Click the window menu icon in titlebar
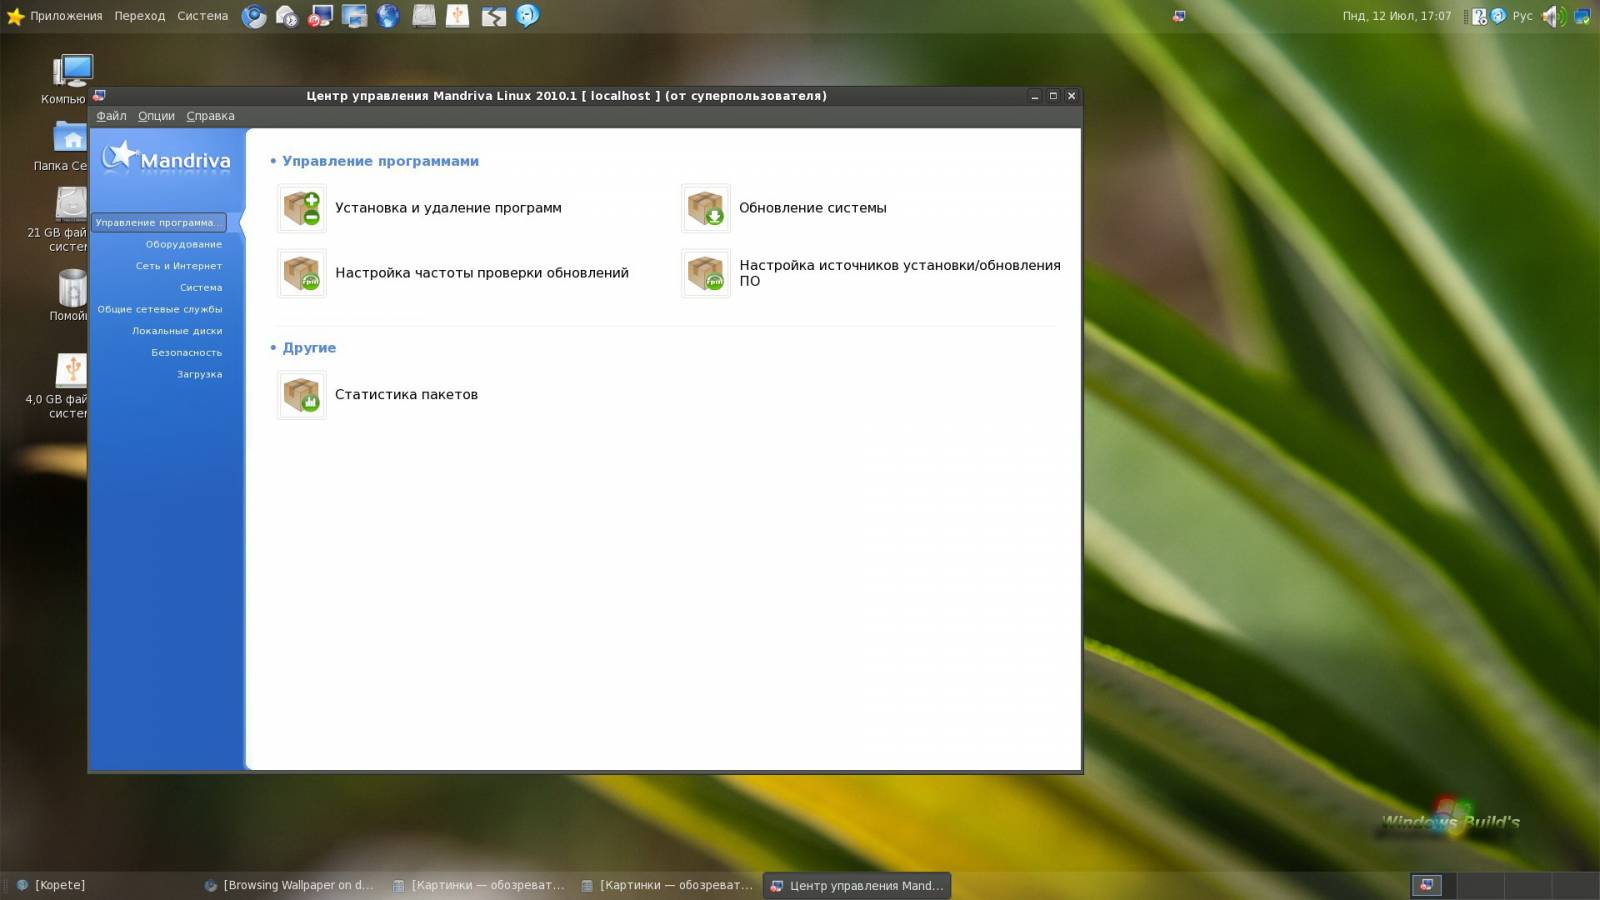 click(x=99, y=96)
